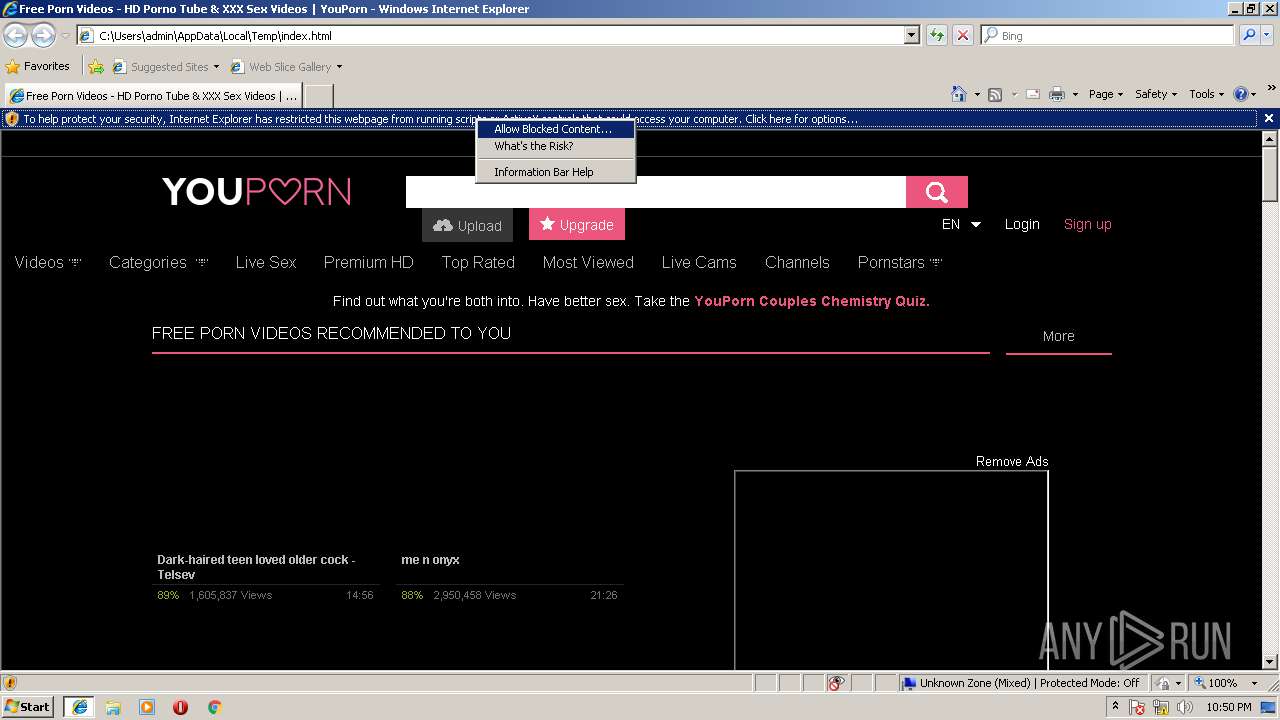
Task: Click the pink Upgrade button
Action: [x=577, y=224]
